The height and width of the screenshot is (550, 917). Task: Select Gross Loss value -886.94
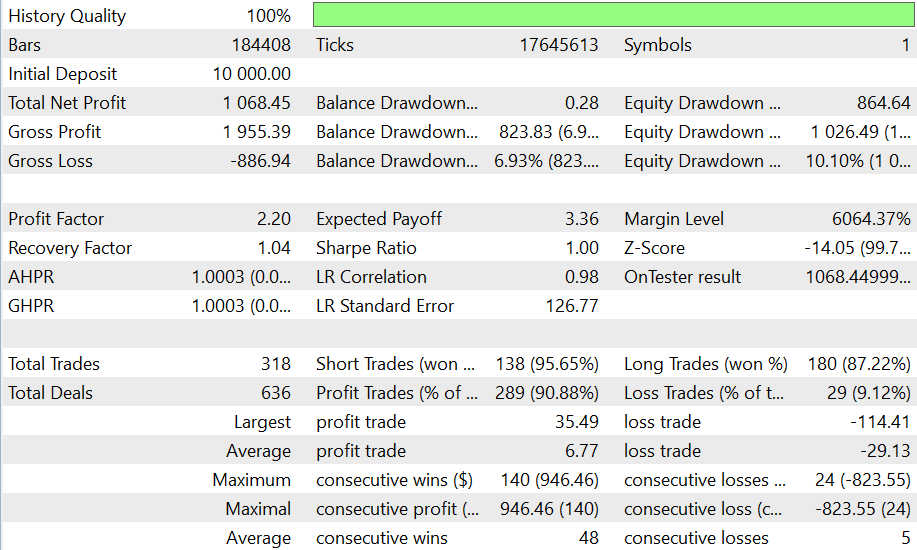(260, 161)
